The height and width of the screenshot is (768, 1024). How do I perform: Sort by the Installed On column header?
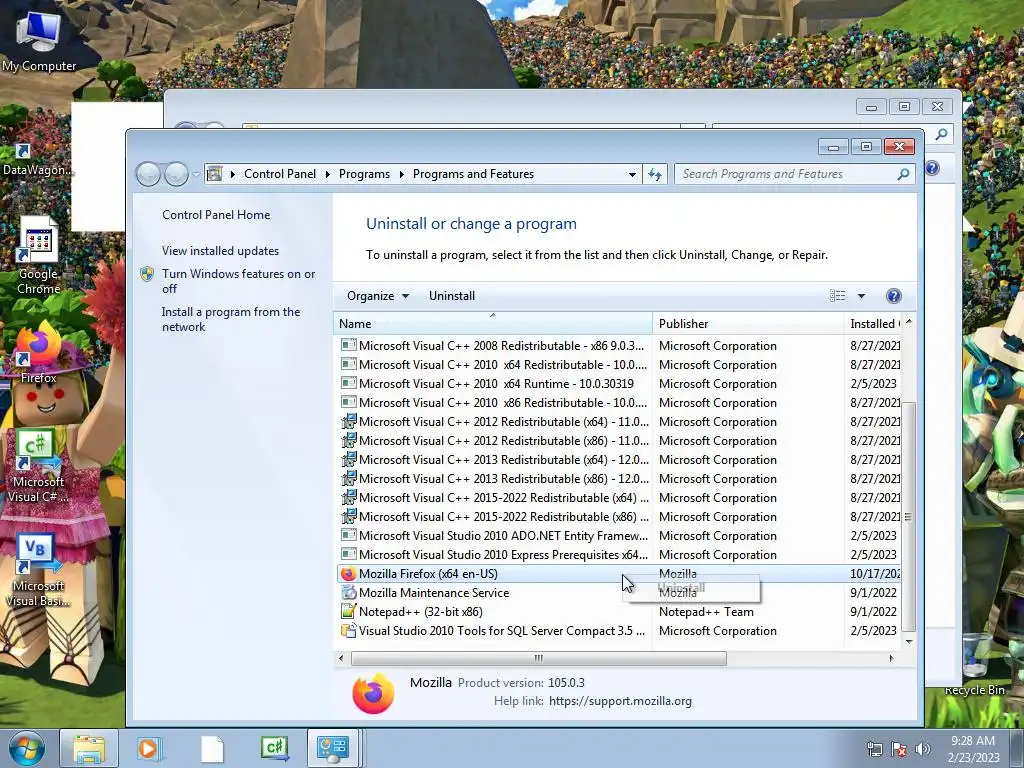click(x=873, y=323)
